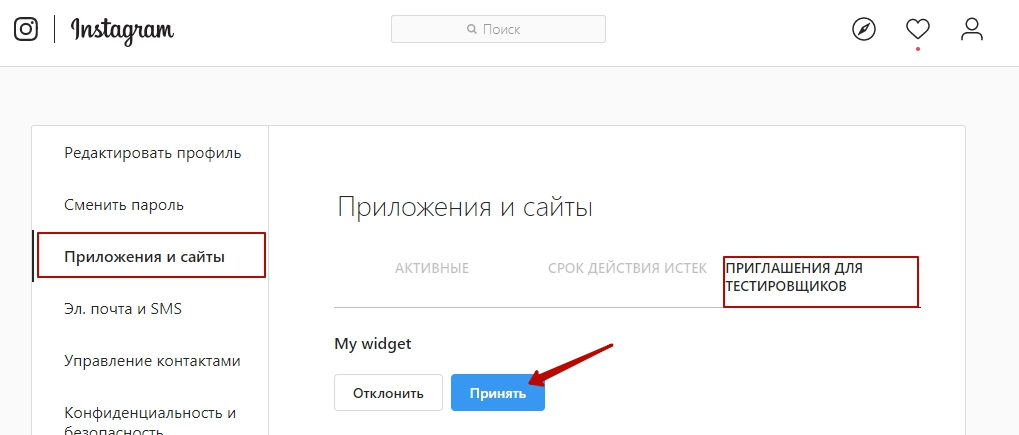Click the Instagram wordmark logo
1019x435 pixels.
(122, 31)
